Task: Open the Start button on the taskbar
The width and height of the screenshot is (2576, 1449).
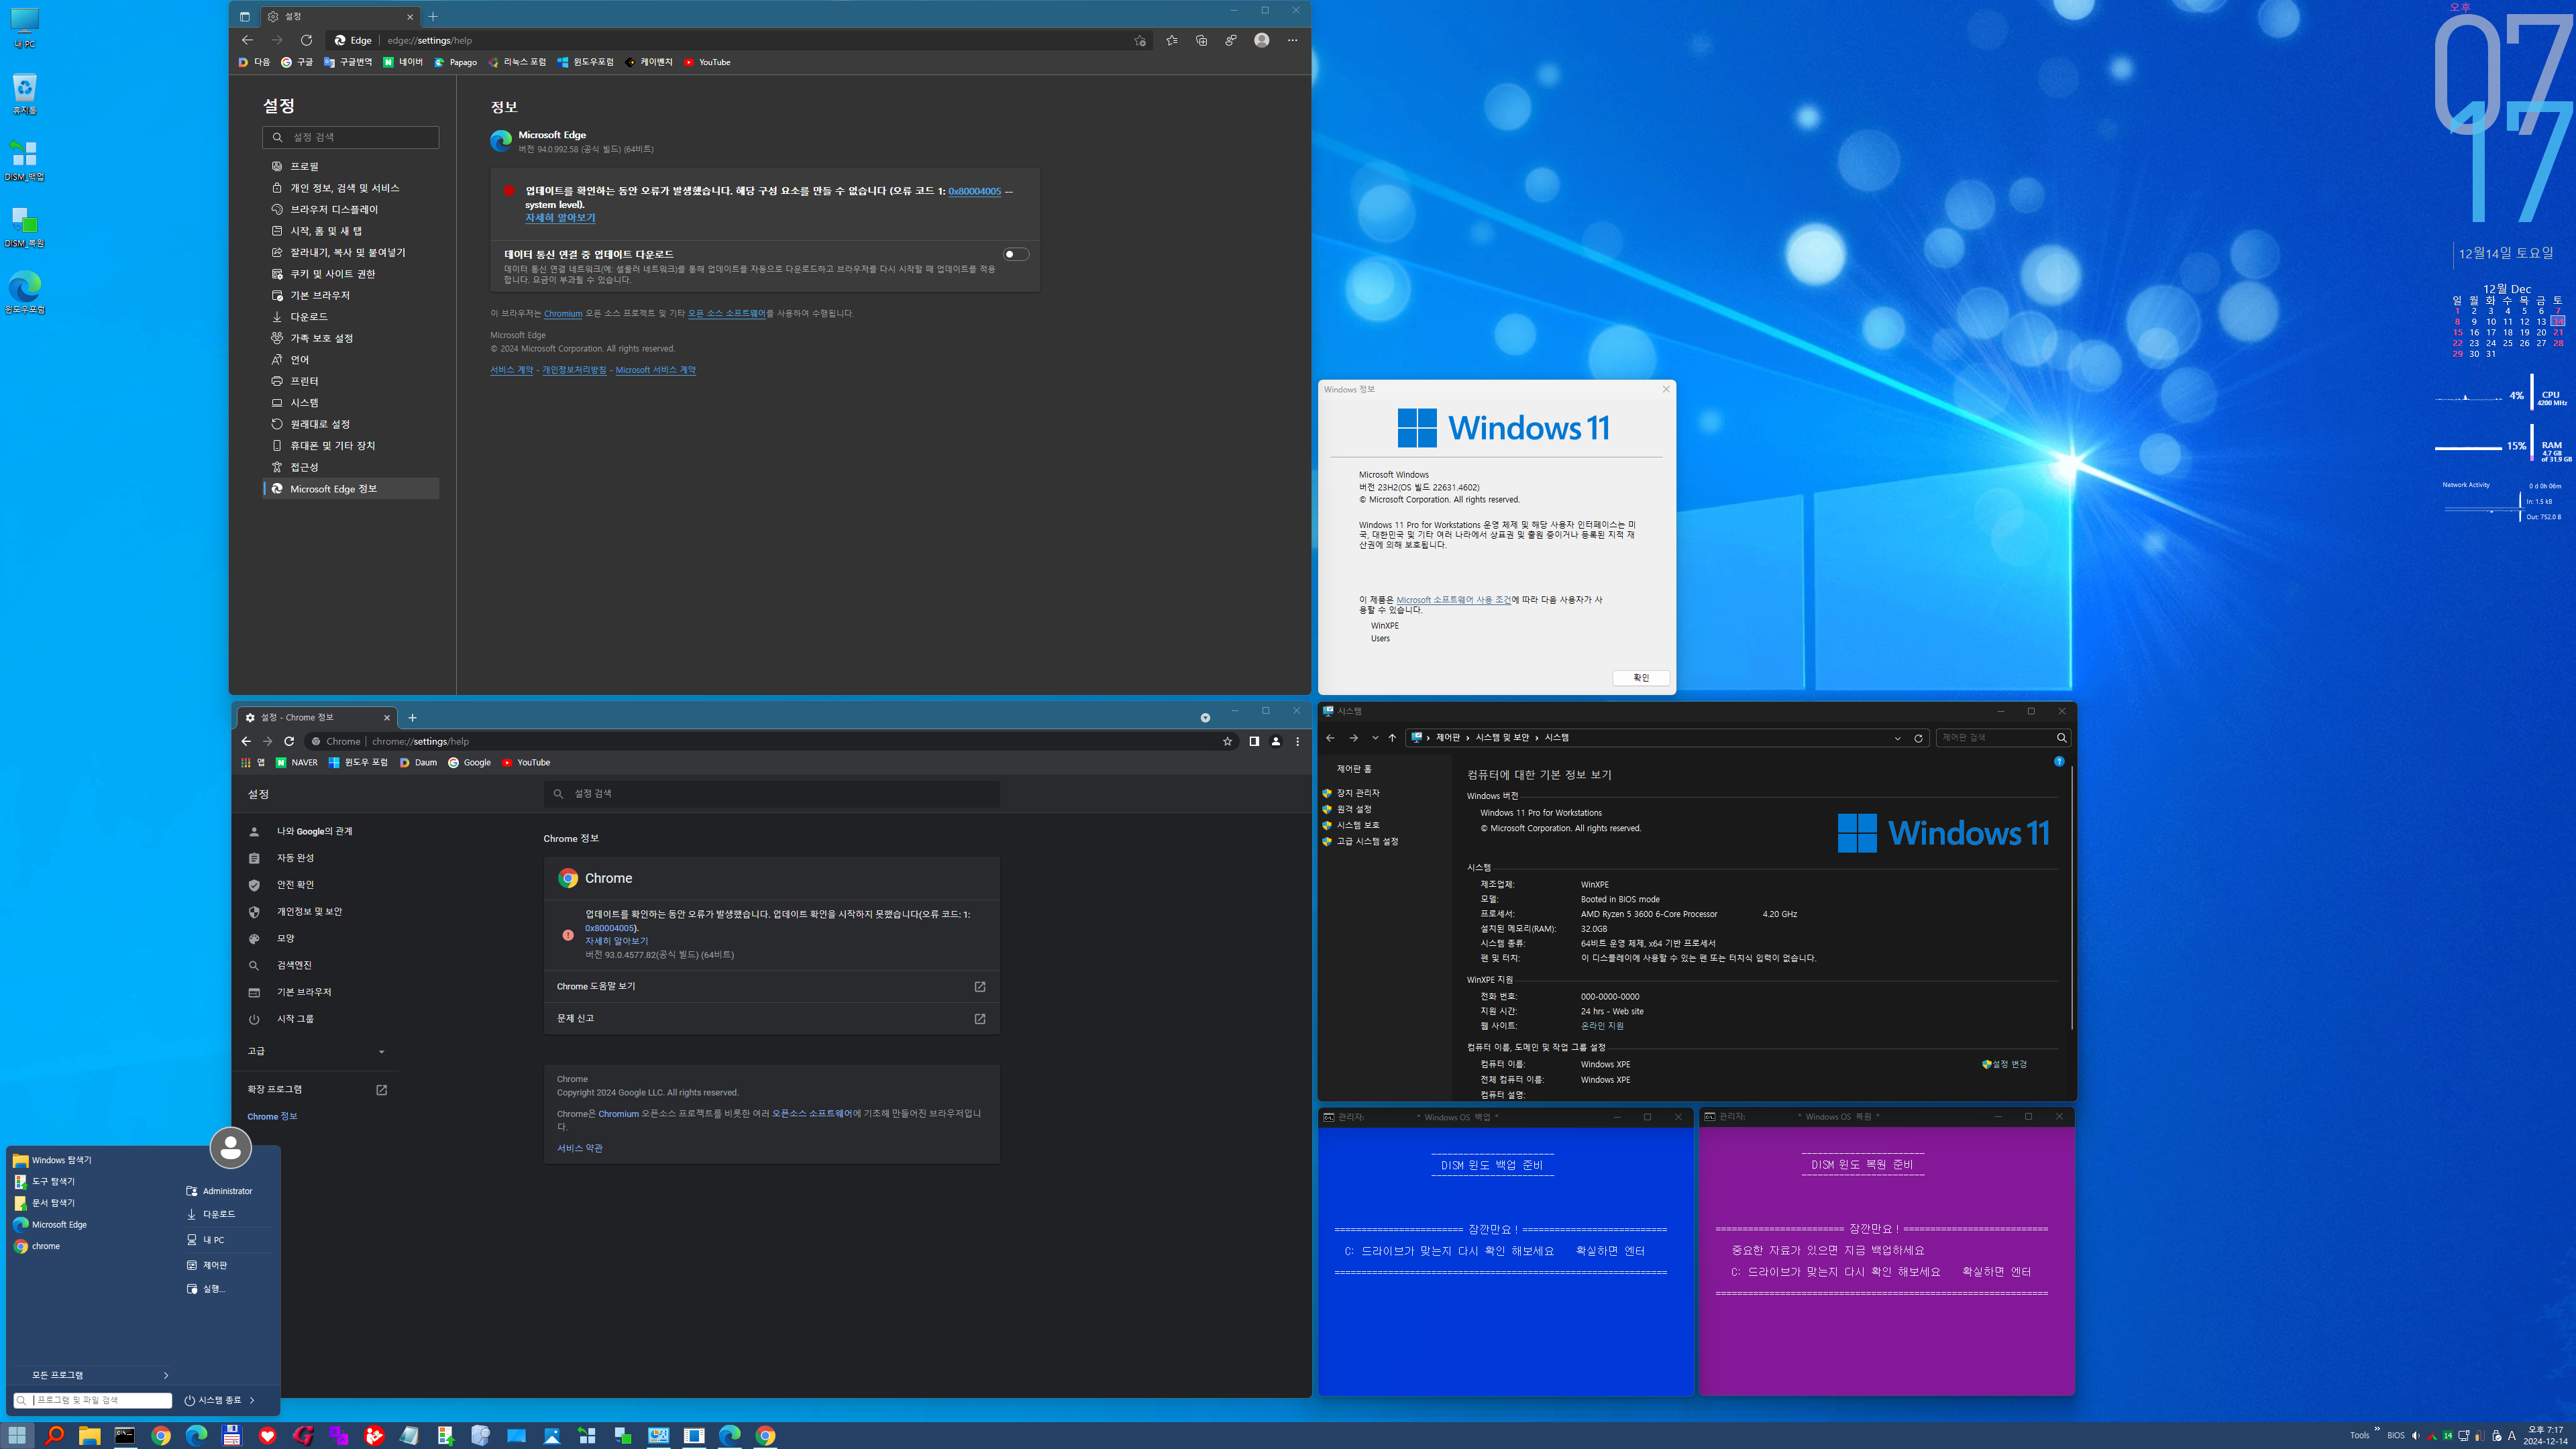Action: tap(17, 1435)
